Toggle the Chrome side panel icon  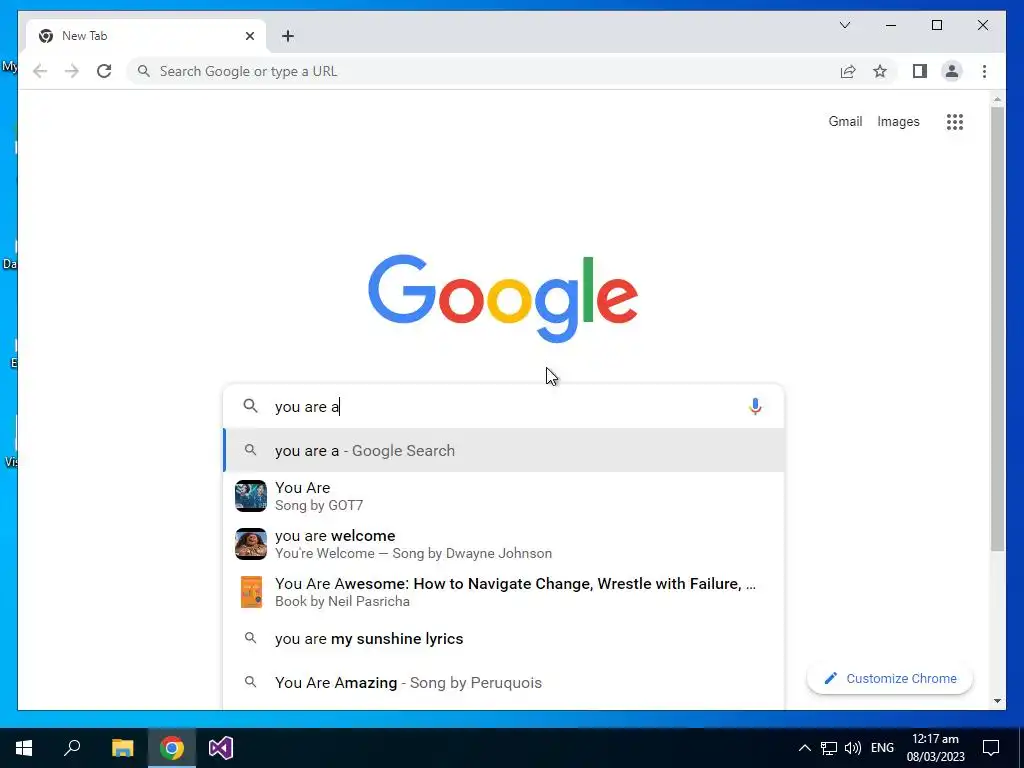(x=920, y=71)
